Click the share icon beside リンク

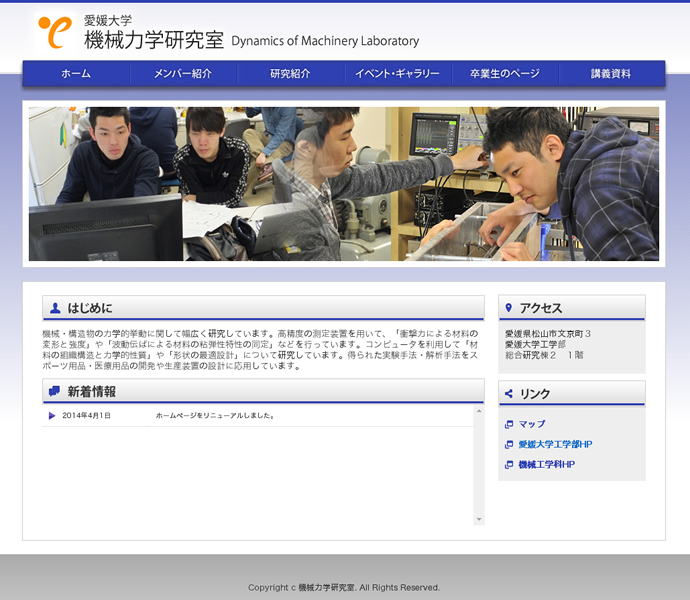[x=509, y=394]
